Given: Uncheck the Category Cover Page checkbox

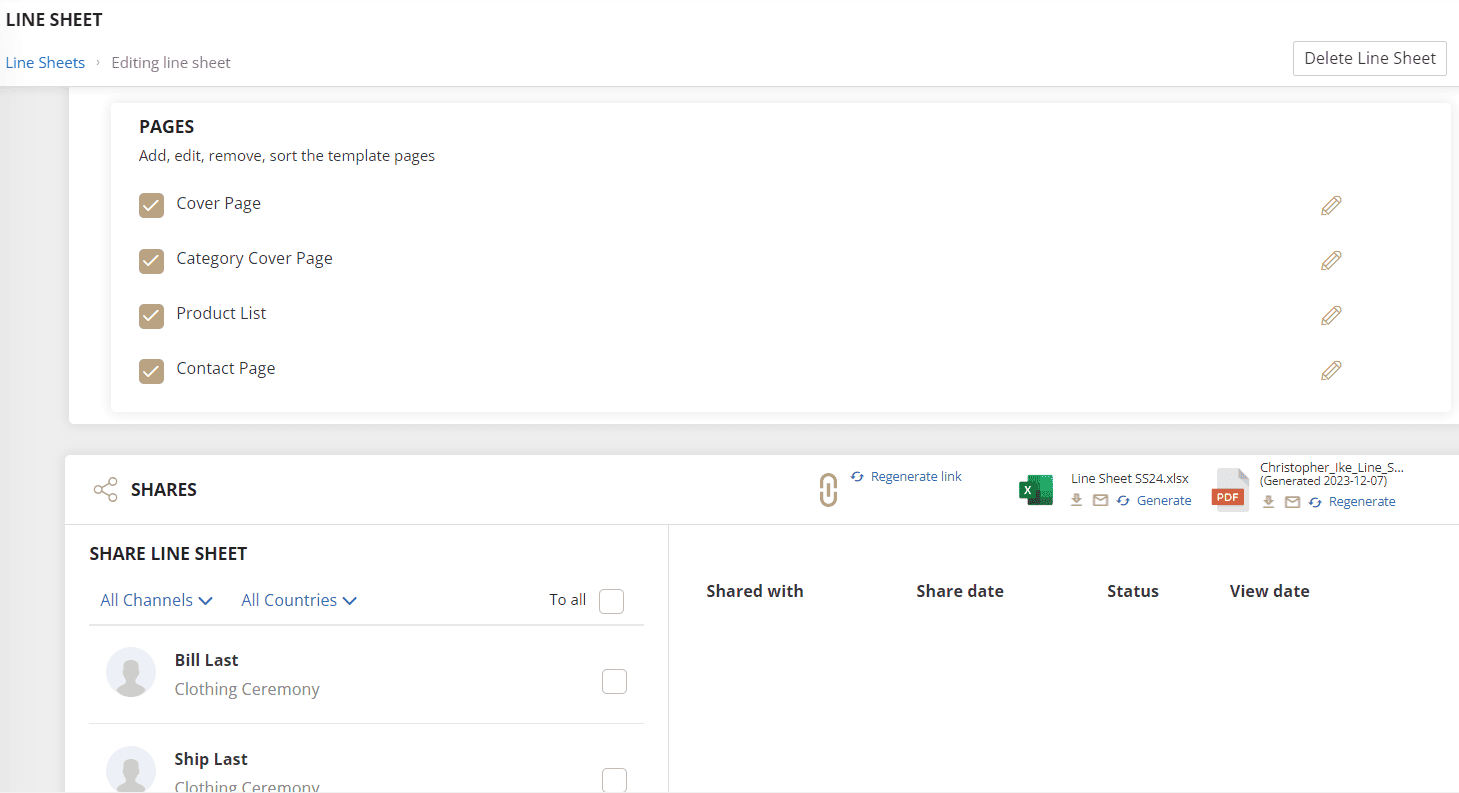Looking at the screenshot, I should pyautogui.click(x=151, y=260).
